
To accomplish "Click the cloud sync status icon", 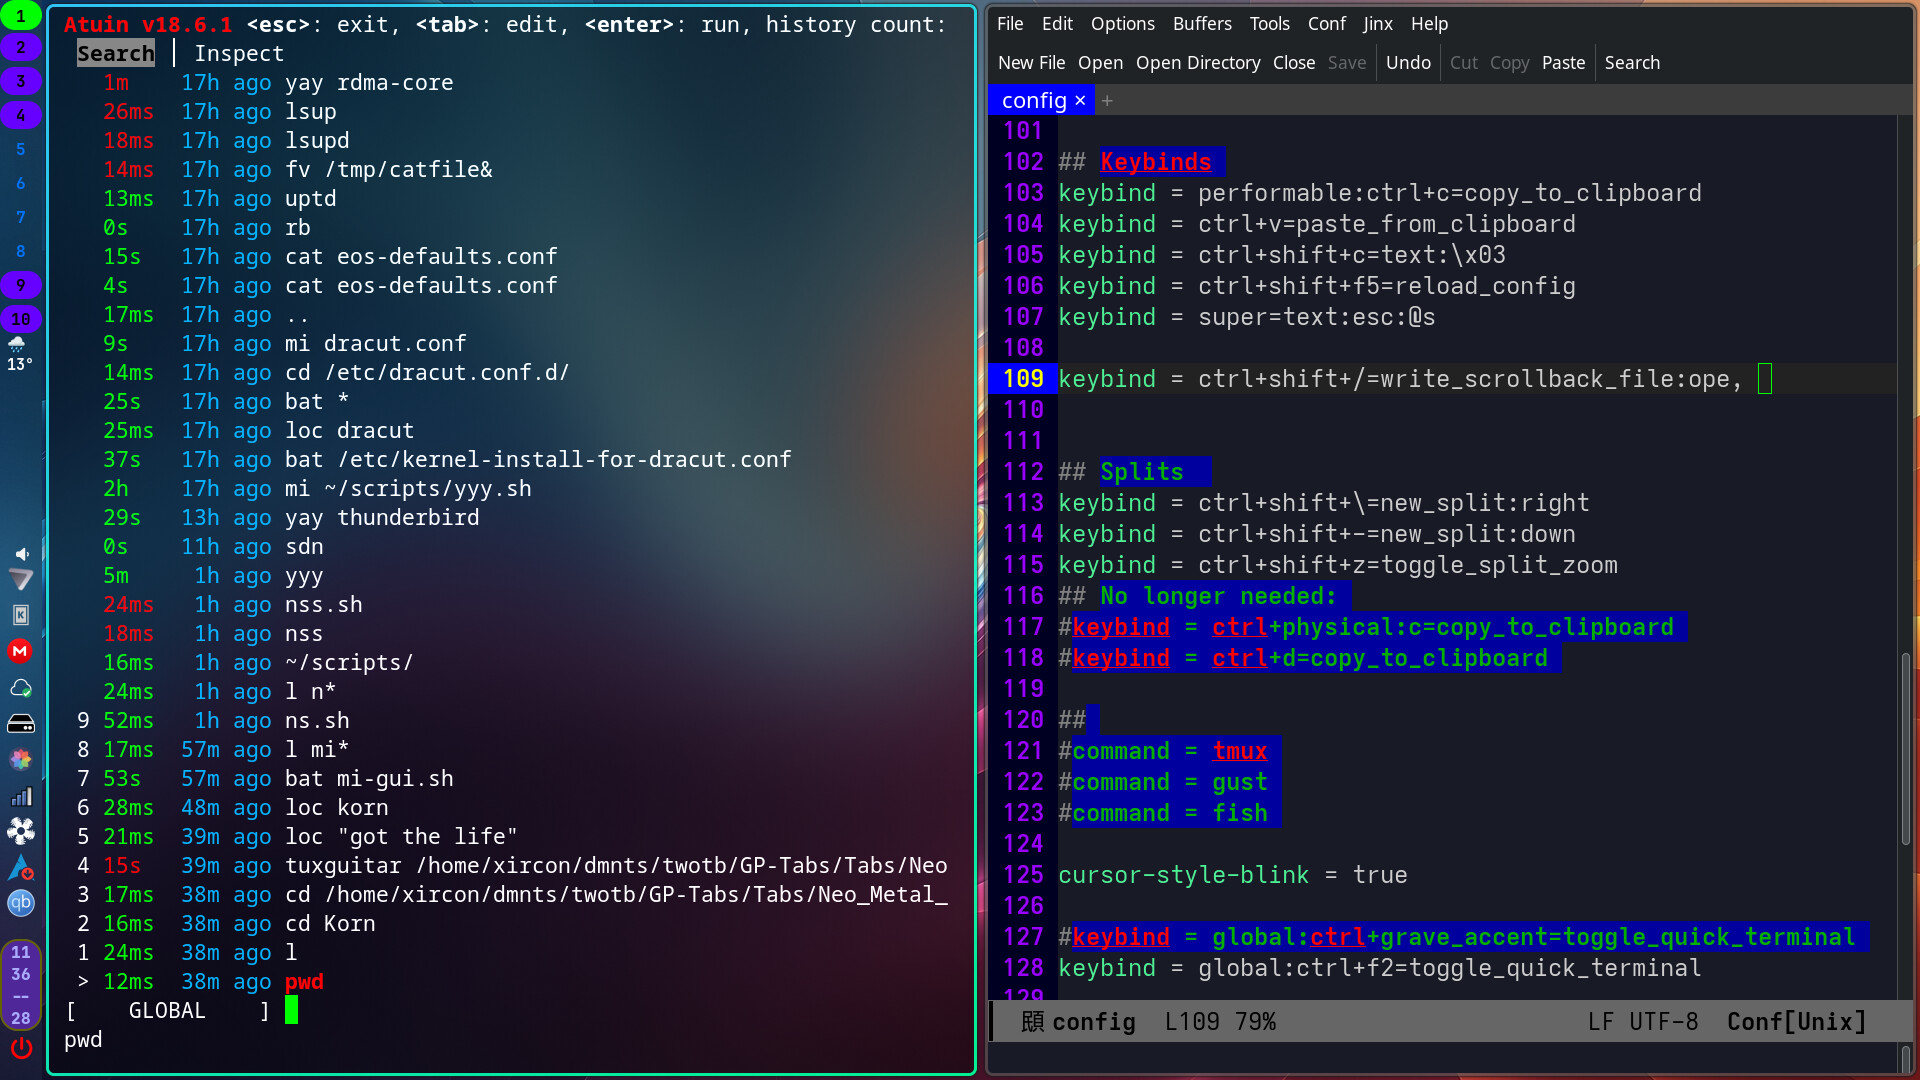I will [x=21, y=688].
